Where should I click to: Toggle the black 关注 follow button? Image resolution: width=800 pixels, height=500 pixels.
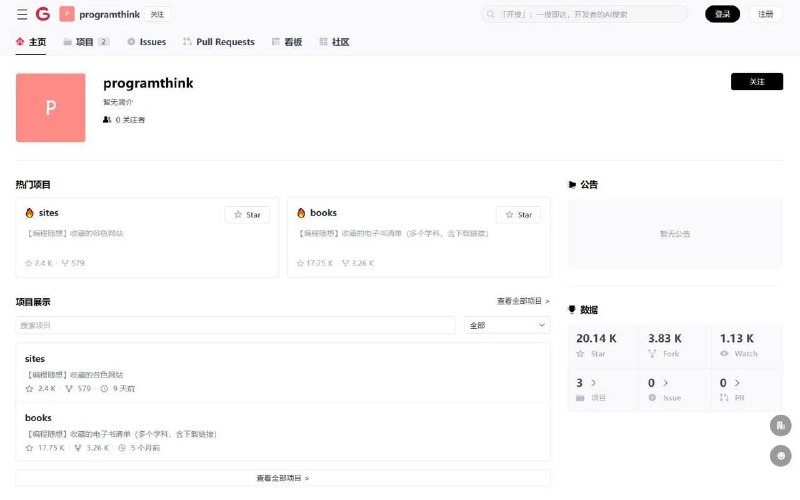pyautogui.click(x=756, y=82)
